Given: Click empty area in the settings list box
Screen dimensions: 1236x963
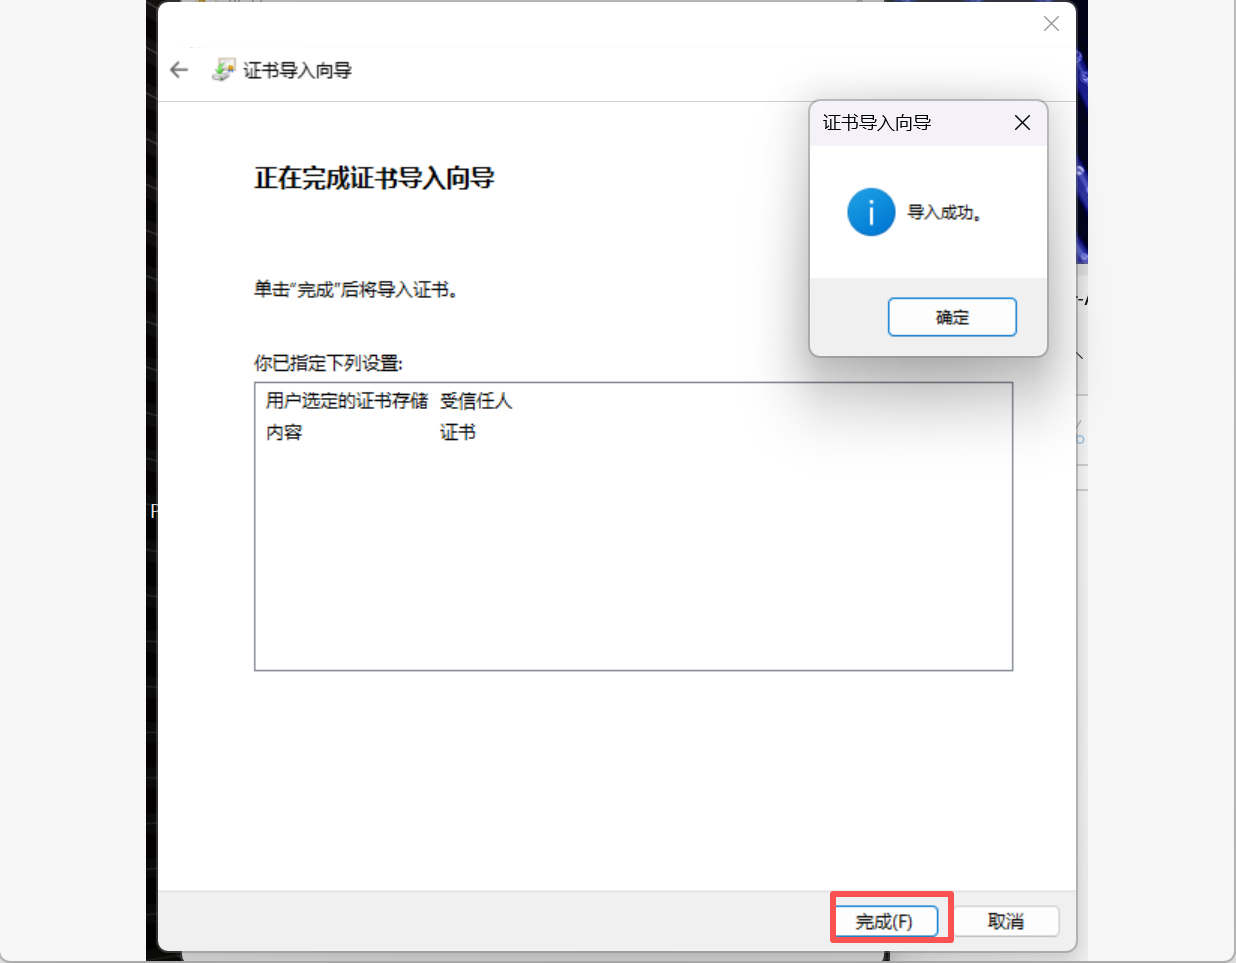Looking at the screenshot, I should click(633, 560).
